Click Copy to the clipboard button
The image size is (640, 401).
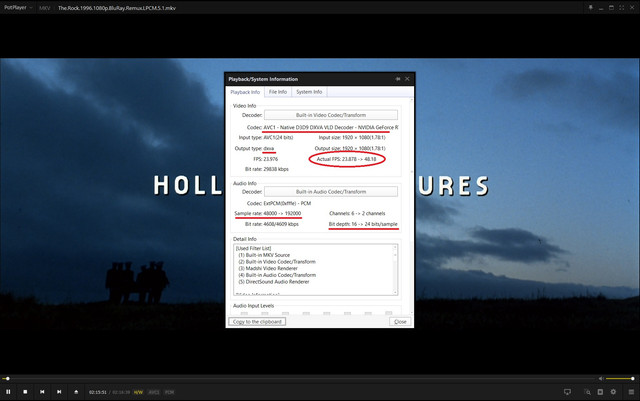[257, 322]
